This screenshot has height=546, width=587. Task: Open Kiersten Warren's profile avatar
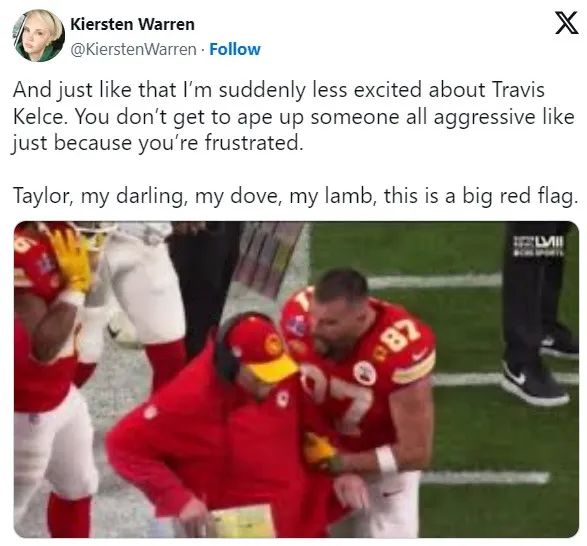[39, 36]
